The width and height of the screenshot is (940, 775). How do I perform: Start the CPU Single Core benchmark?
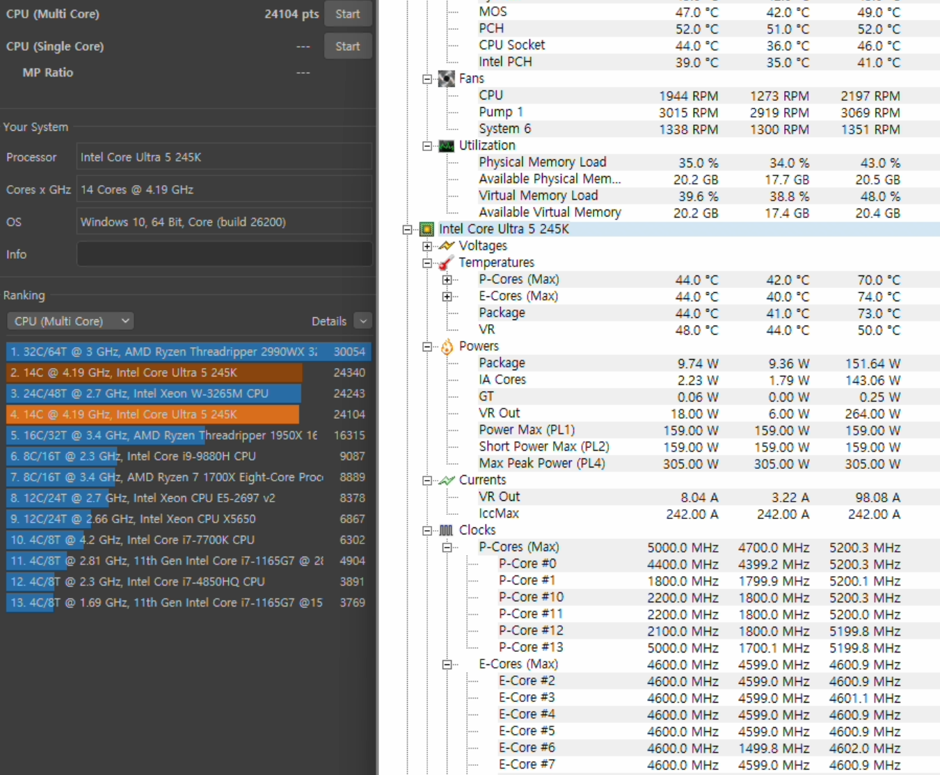pos(348,46)
